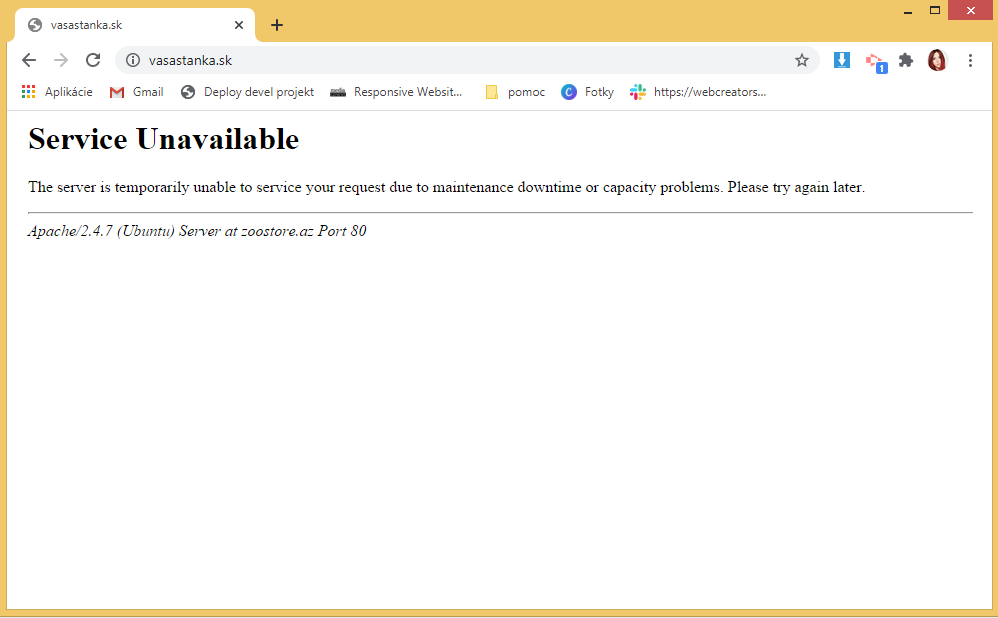
Task: Open the Responsive Websit... bookmark
Action: tap(396, 92)
